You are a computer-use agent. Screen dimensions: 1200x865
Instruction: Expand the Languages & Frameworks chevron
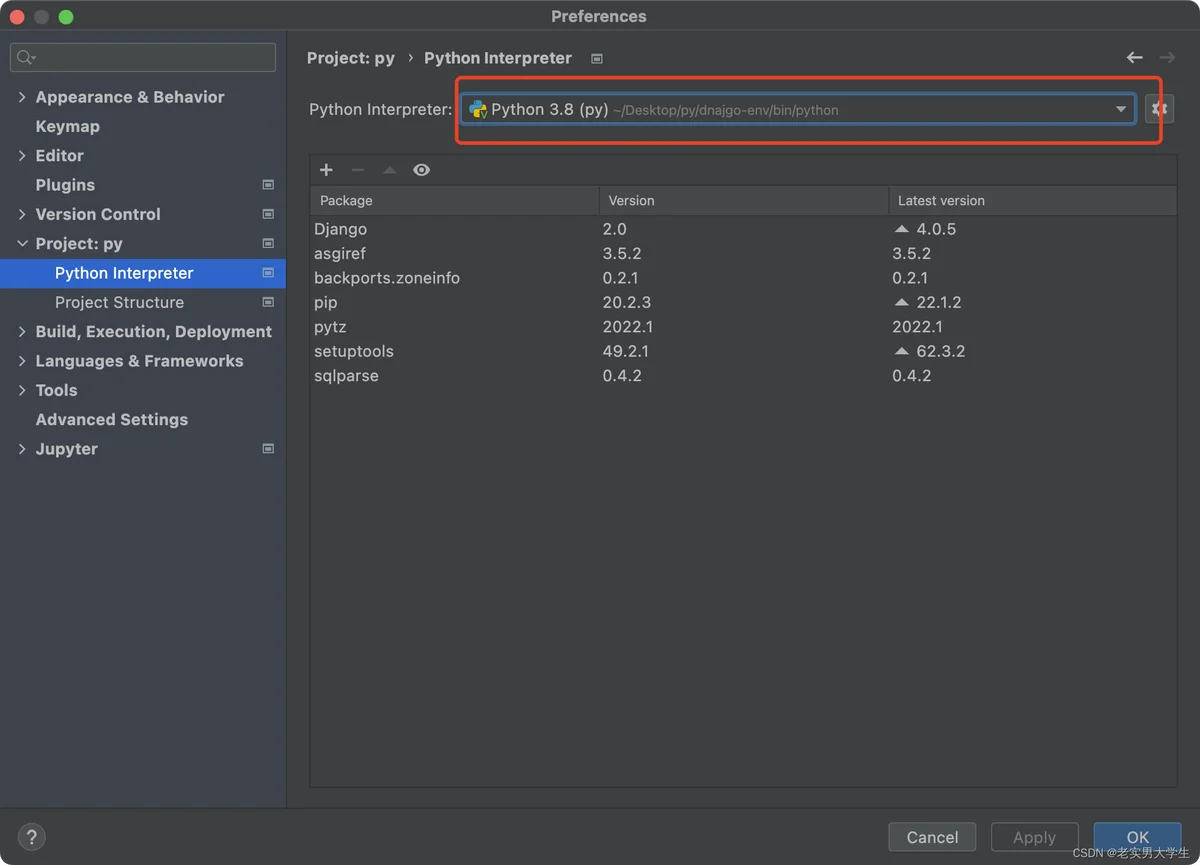click(x=22, y=361)
